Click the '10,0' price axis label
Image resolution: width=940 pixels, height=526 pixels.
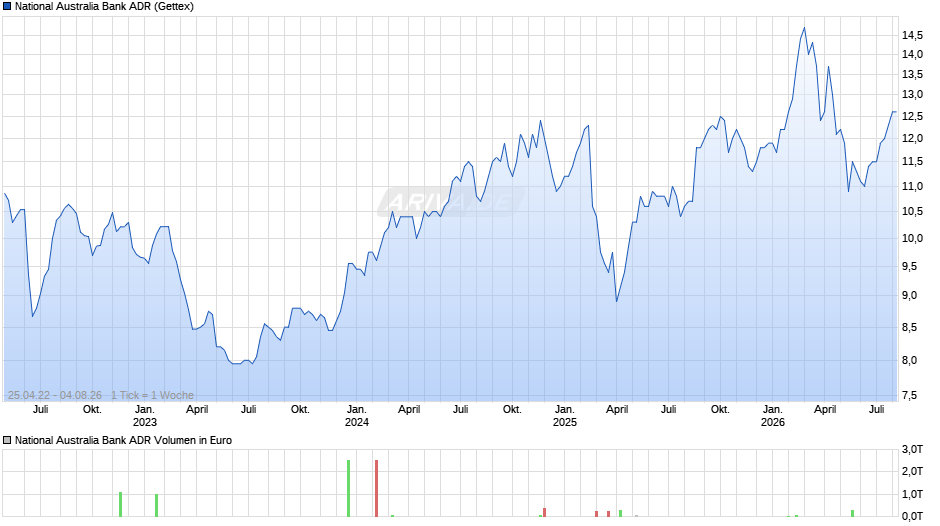tap(912, 238)
